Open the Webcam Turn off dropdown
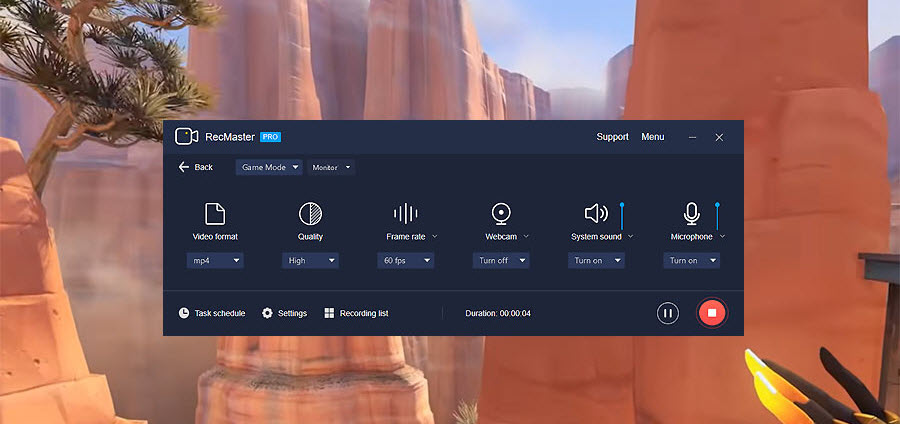 [x=501, y=260]
